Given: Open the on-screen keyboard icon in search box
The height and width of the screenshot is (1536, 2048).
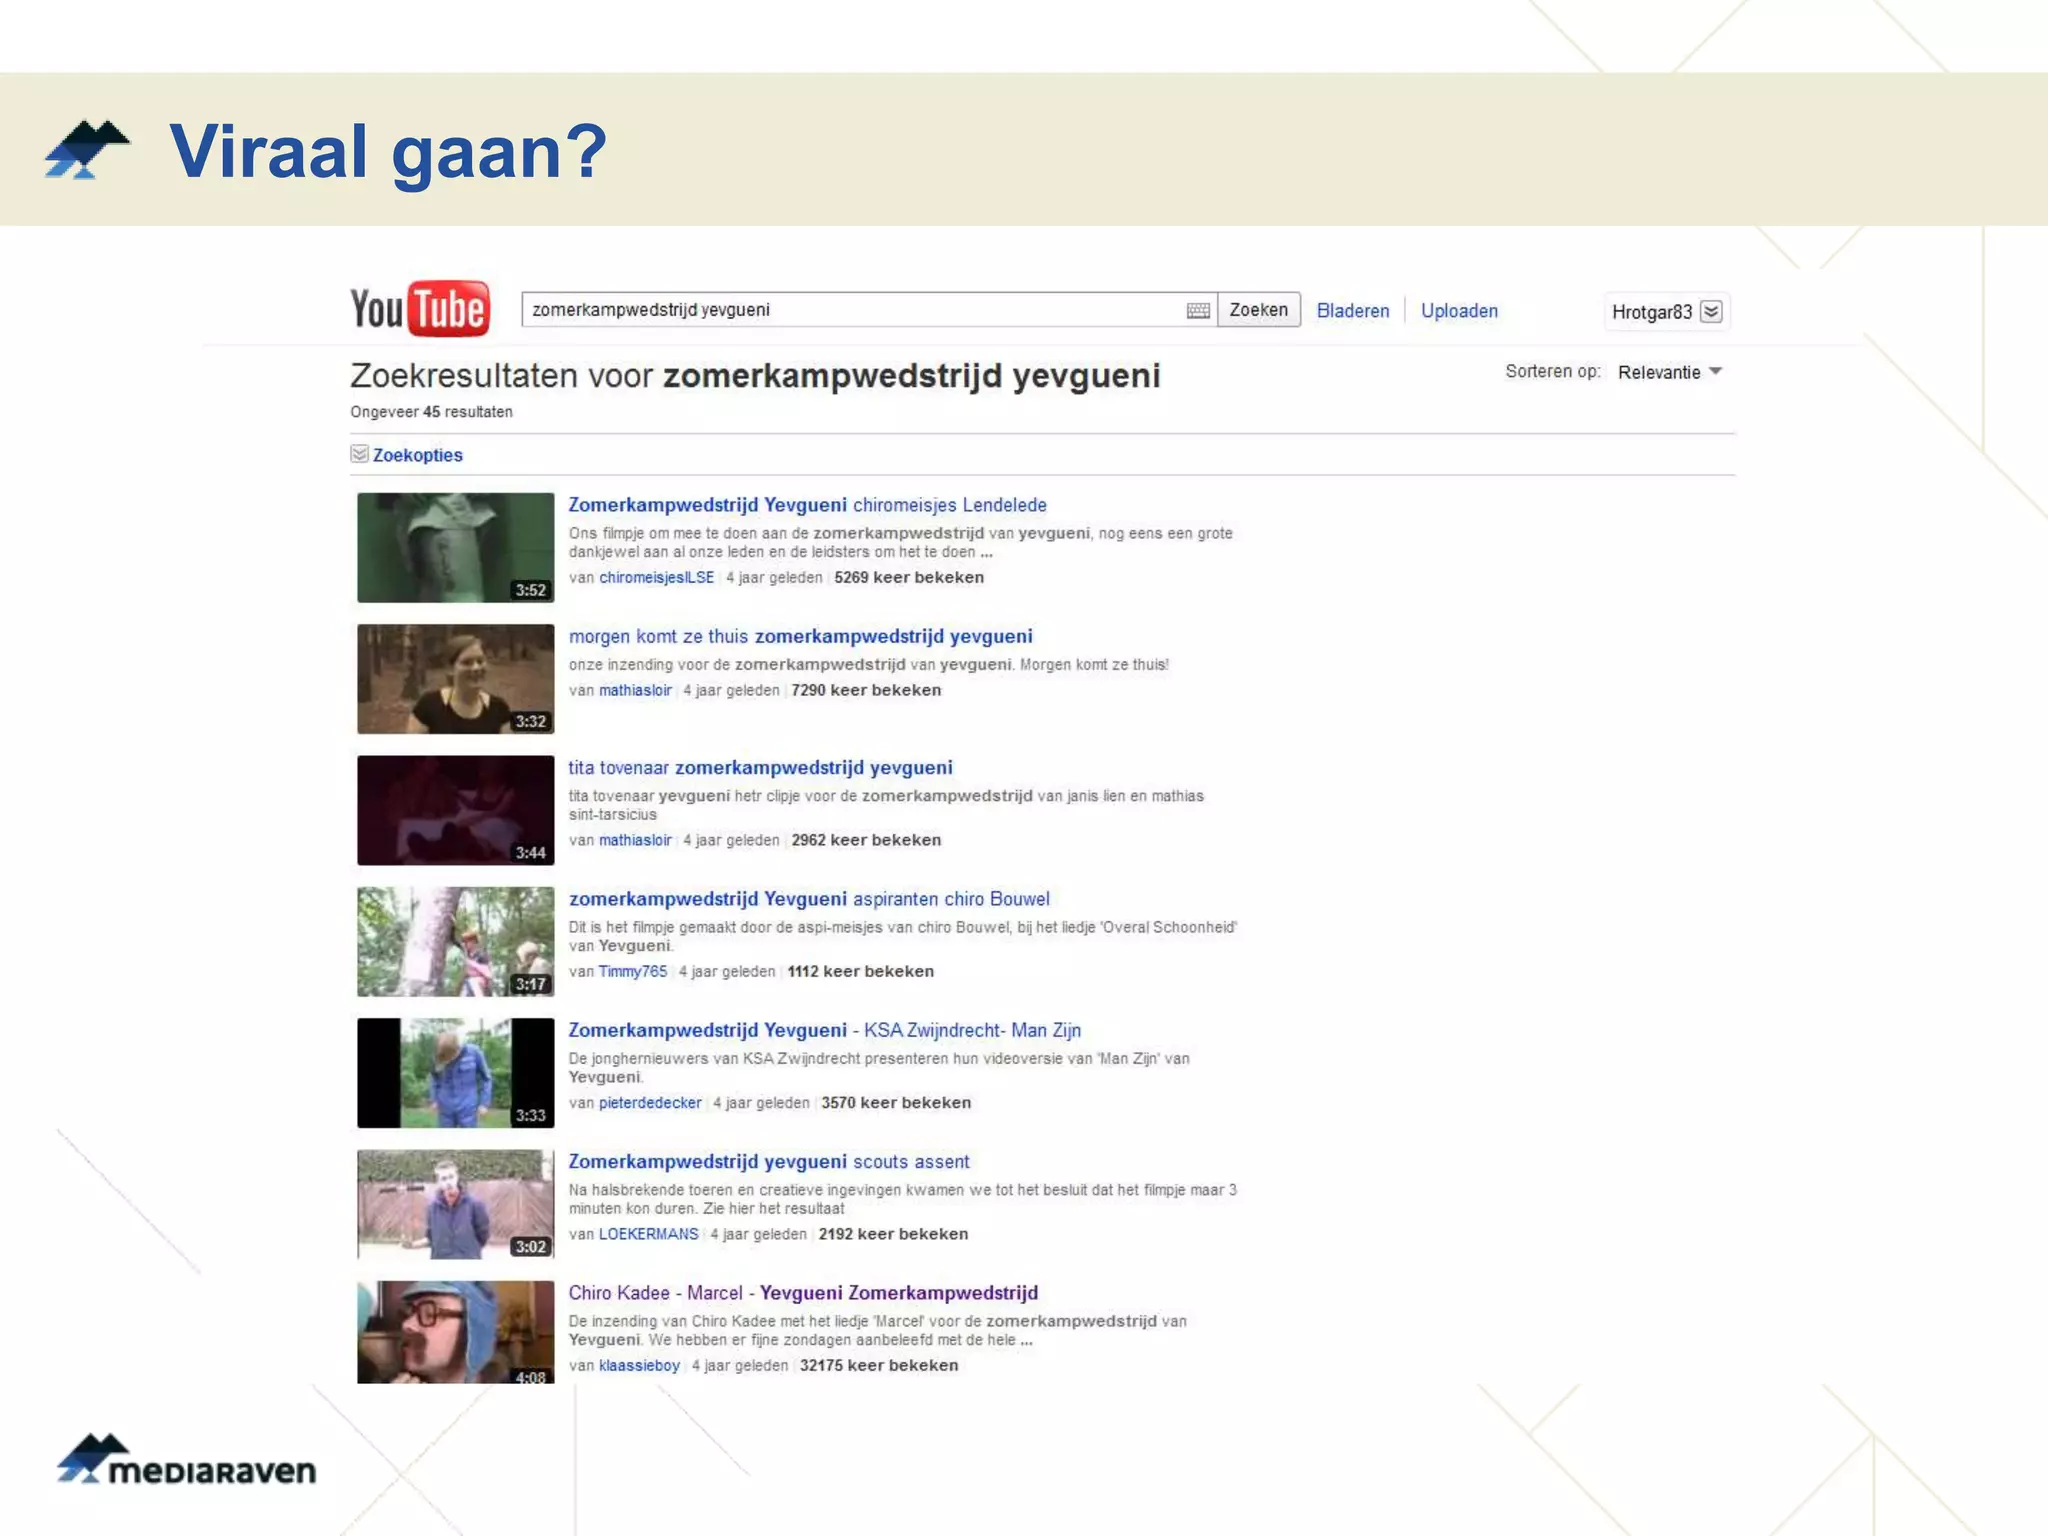Looking at the screenshot, I should [x=1198, y=311].
